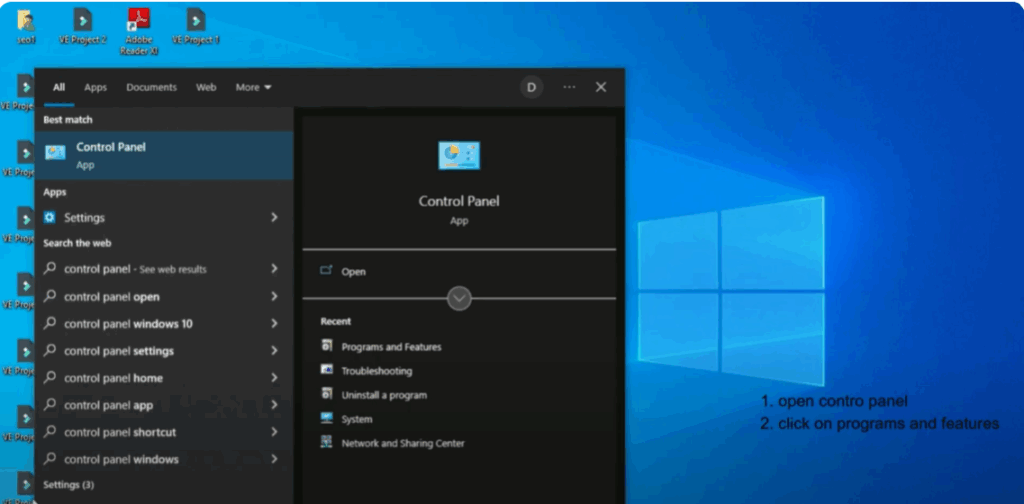Click the Control Panel best match icon
This screenshot has height=504, width=1024.
(55, 154)
